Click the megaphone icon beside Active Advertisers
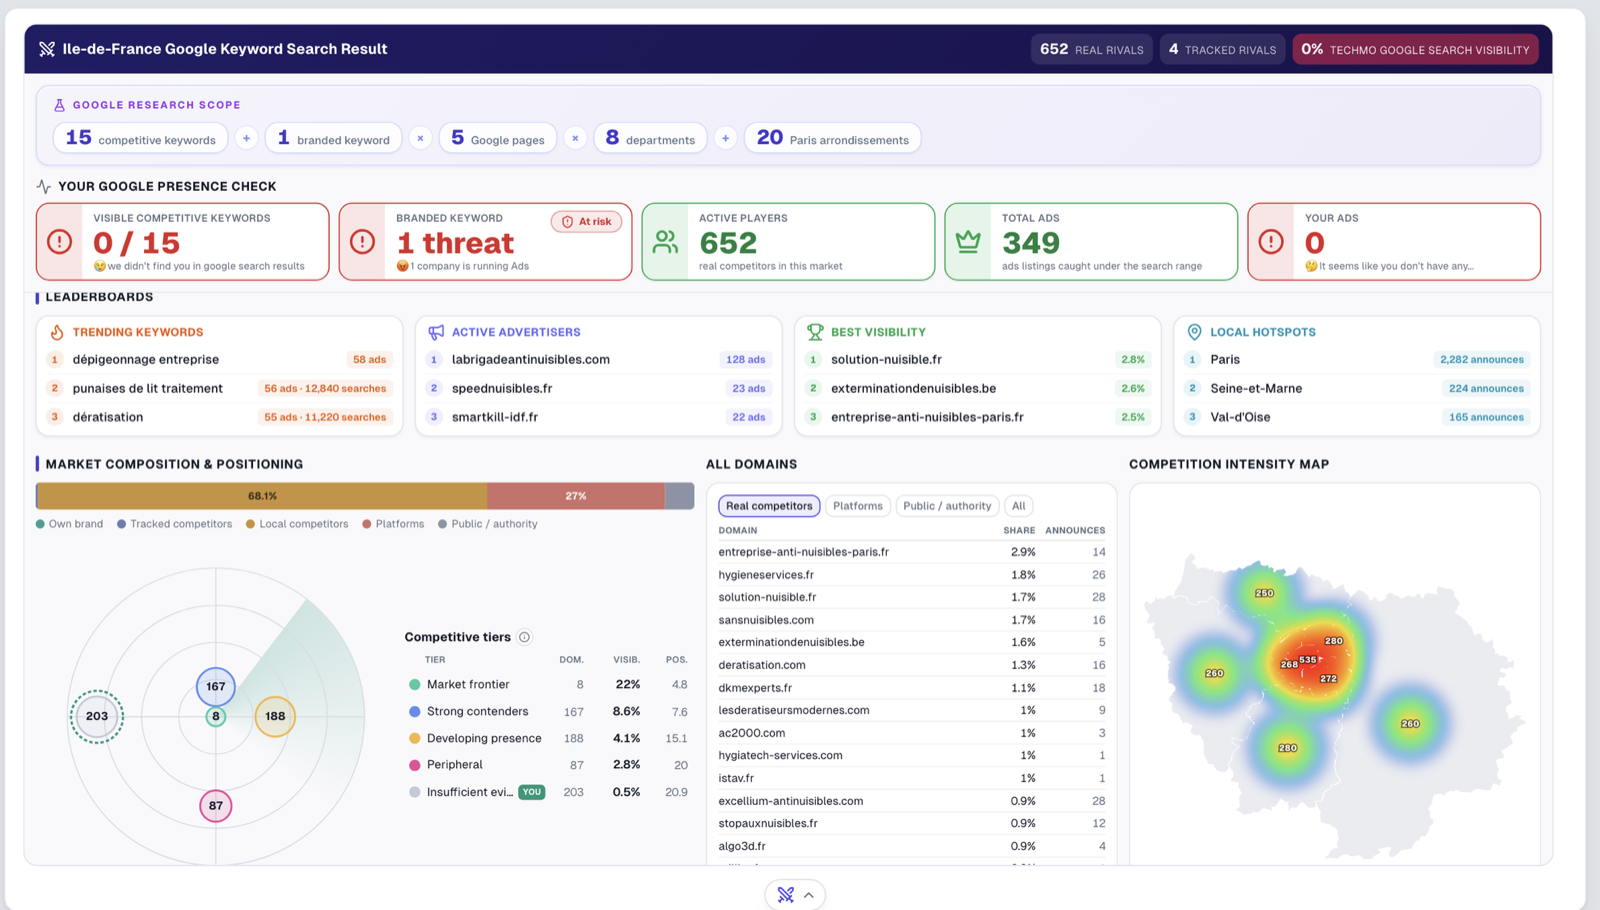 [436, 332]
